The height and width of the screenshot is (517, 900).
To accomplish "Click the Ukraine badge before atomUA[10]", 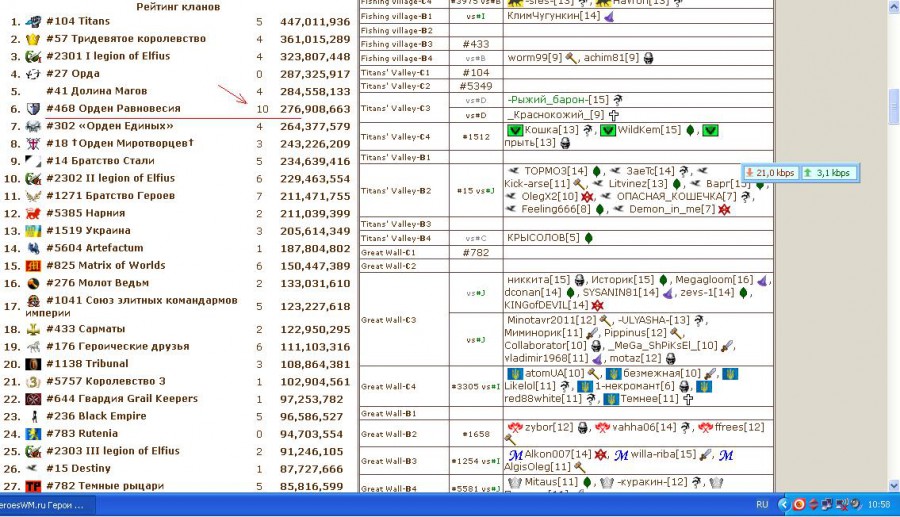I will pos(515,374).
